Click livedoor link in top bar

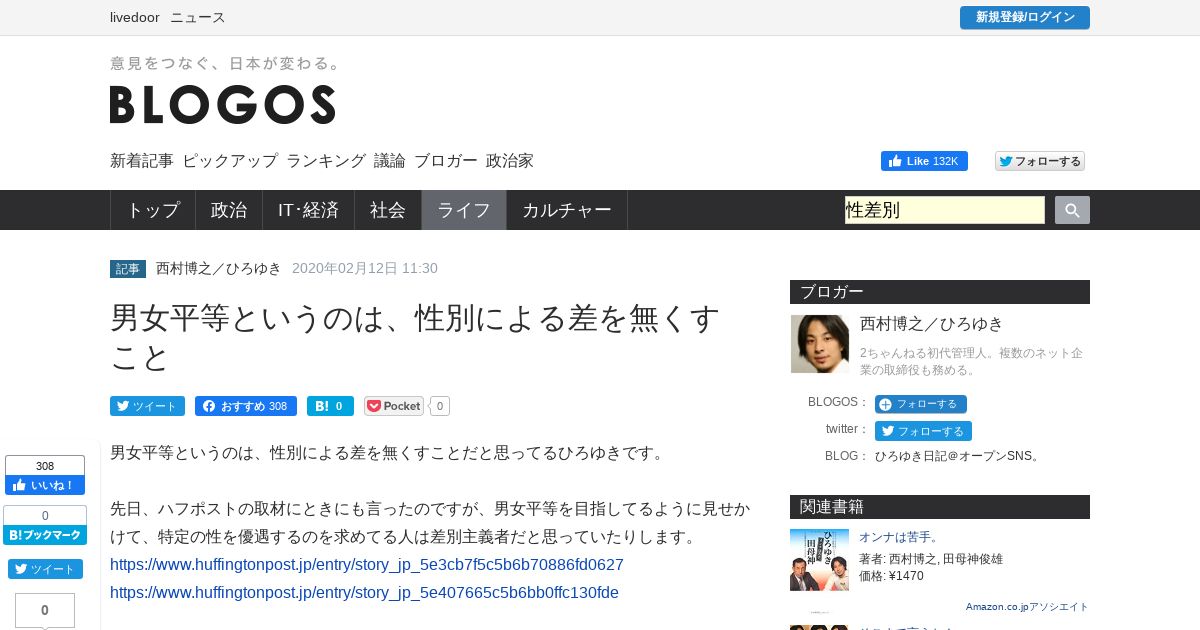pos(135,17)
